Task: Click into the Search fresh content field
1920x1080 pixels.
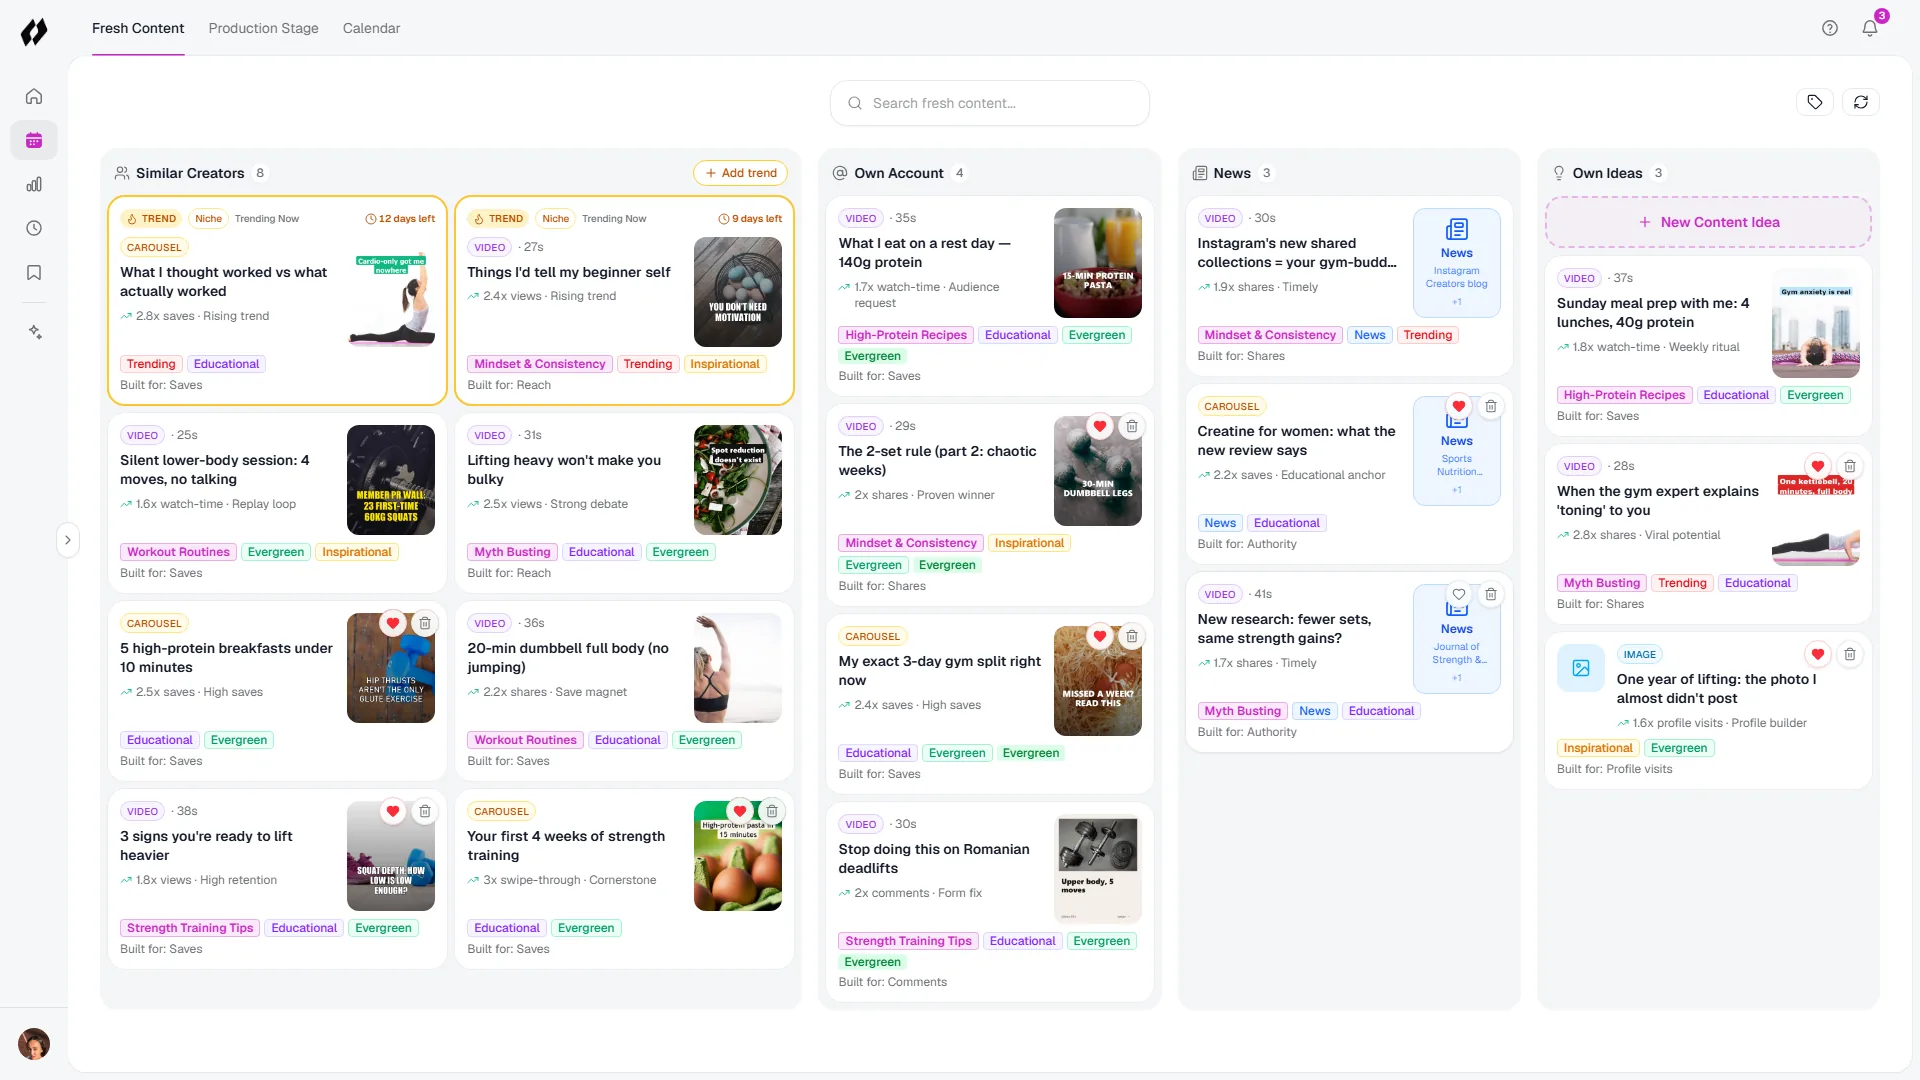Action: click(x=990, y=103)
